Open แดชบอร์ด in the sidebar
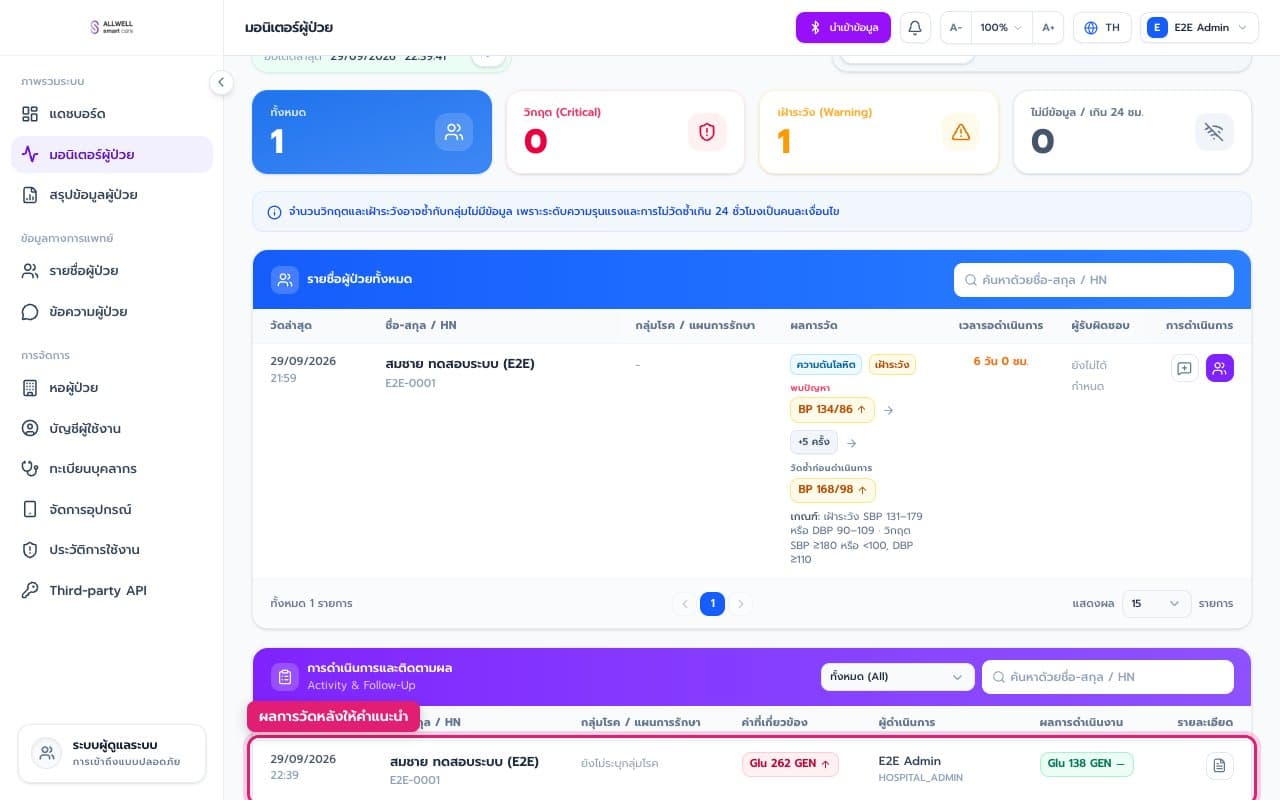The height and width of the screenshot is (800, 1280). point(112,114)
